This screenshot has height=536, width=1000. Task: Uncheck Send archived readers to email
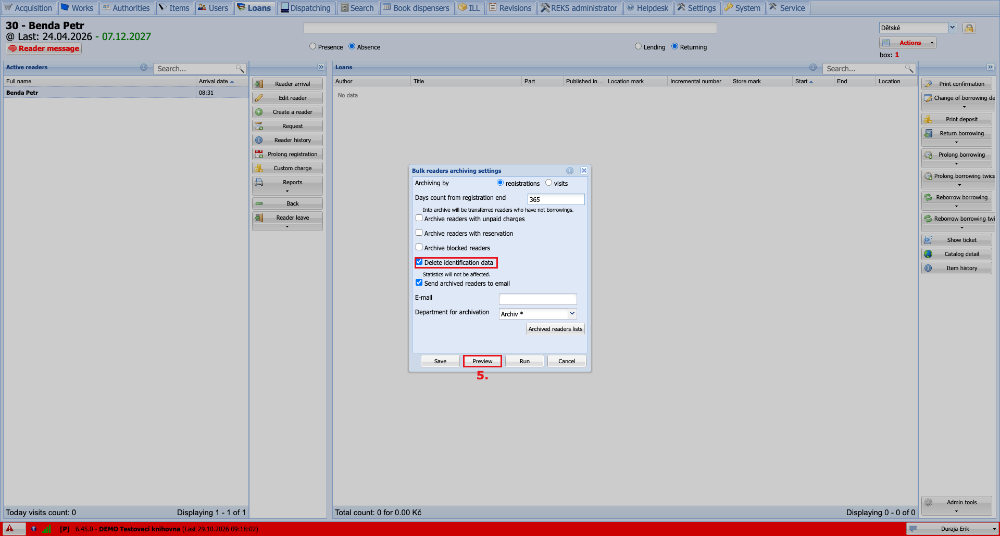[x=419, y=283]
